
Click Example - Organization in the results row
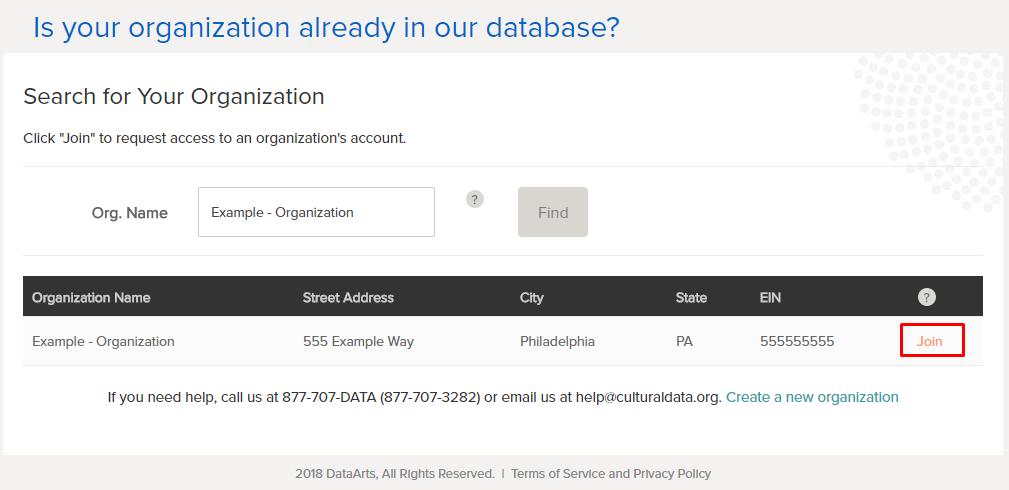(x=103, y=341)
